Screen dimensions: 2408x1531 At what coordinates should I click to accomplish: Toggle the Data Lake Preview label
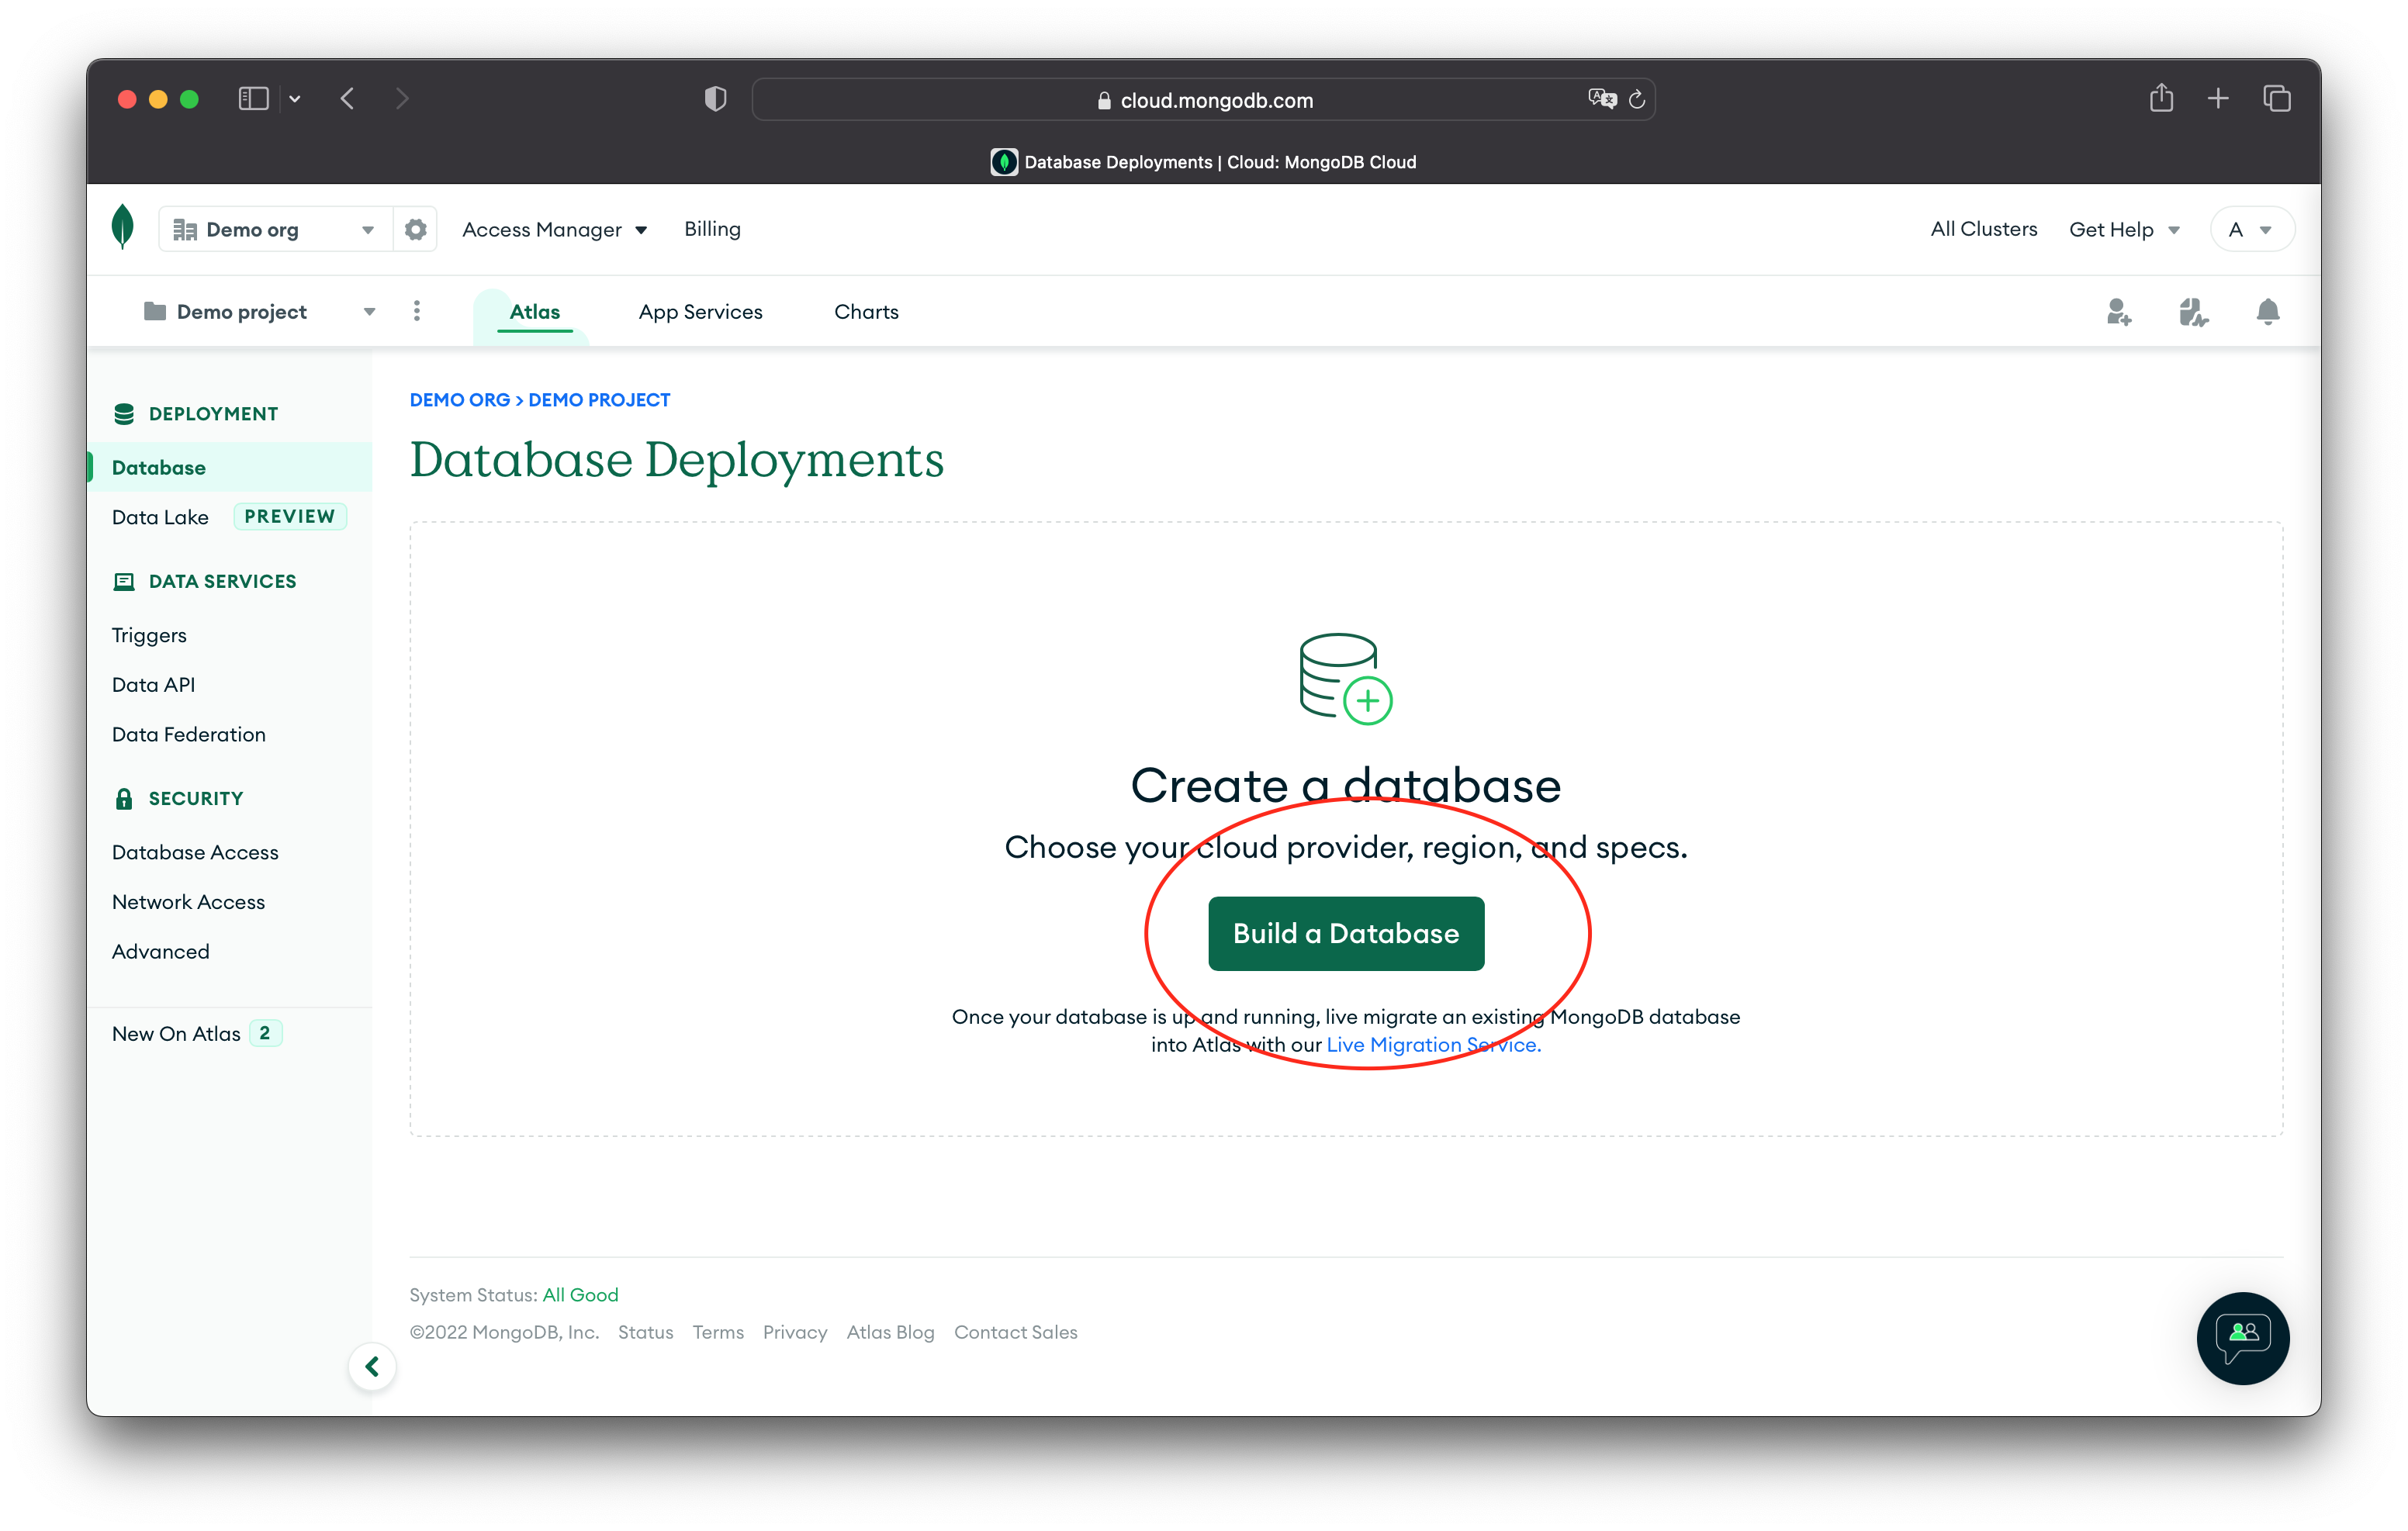(286, 516)
